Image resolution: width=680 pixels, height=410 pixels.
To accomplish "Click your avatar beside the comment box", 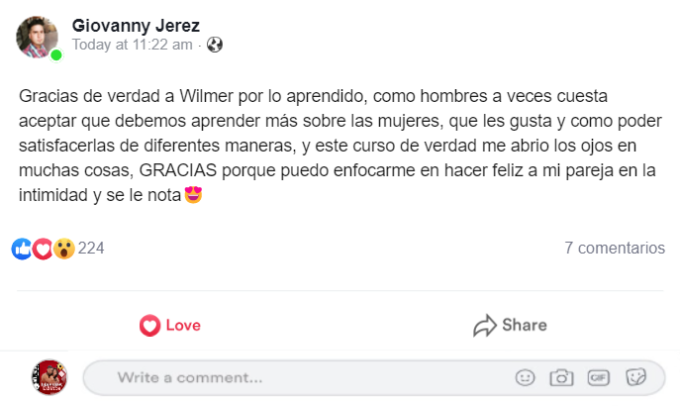I will click(x=49, y=377).
